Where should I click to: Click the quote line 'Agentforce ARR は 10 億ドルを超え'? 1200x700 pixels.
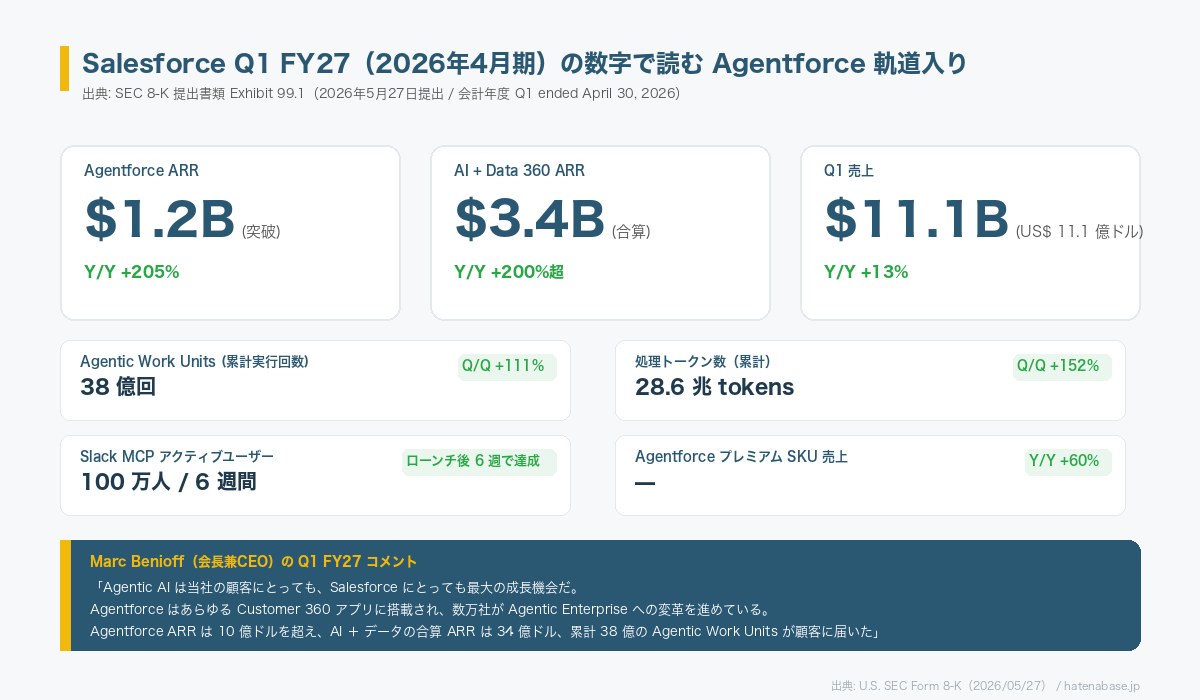click(486, 631)
